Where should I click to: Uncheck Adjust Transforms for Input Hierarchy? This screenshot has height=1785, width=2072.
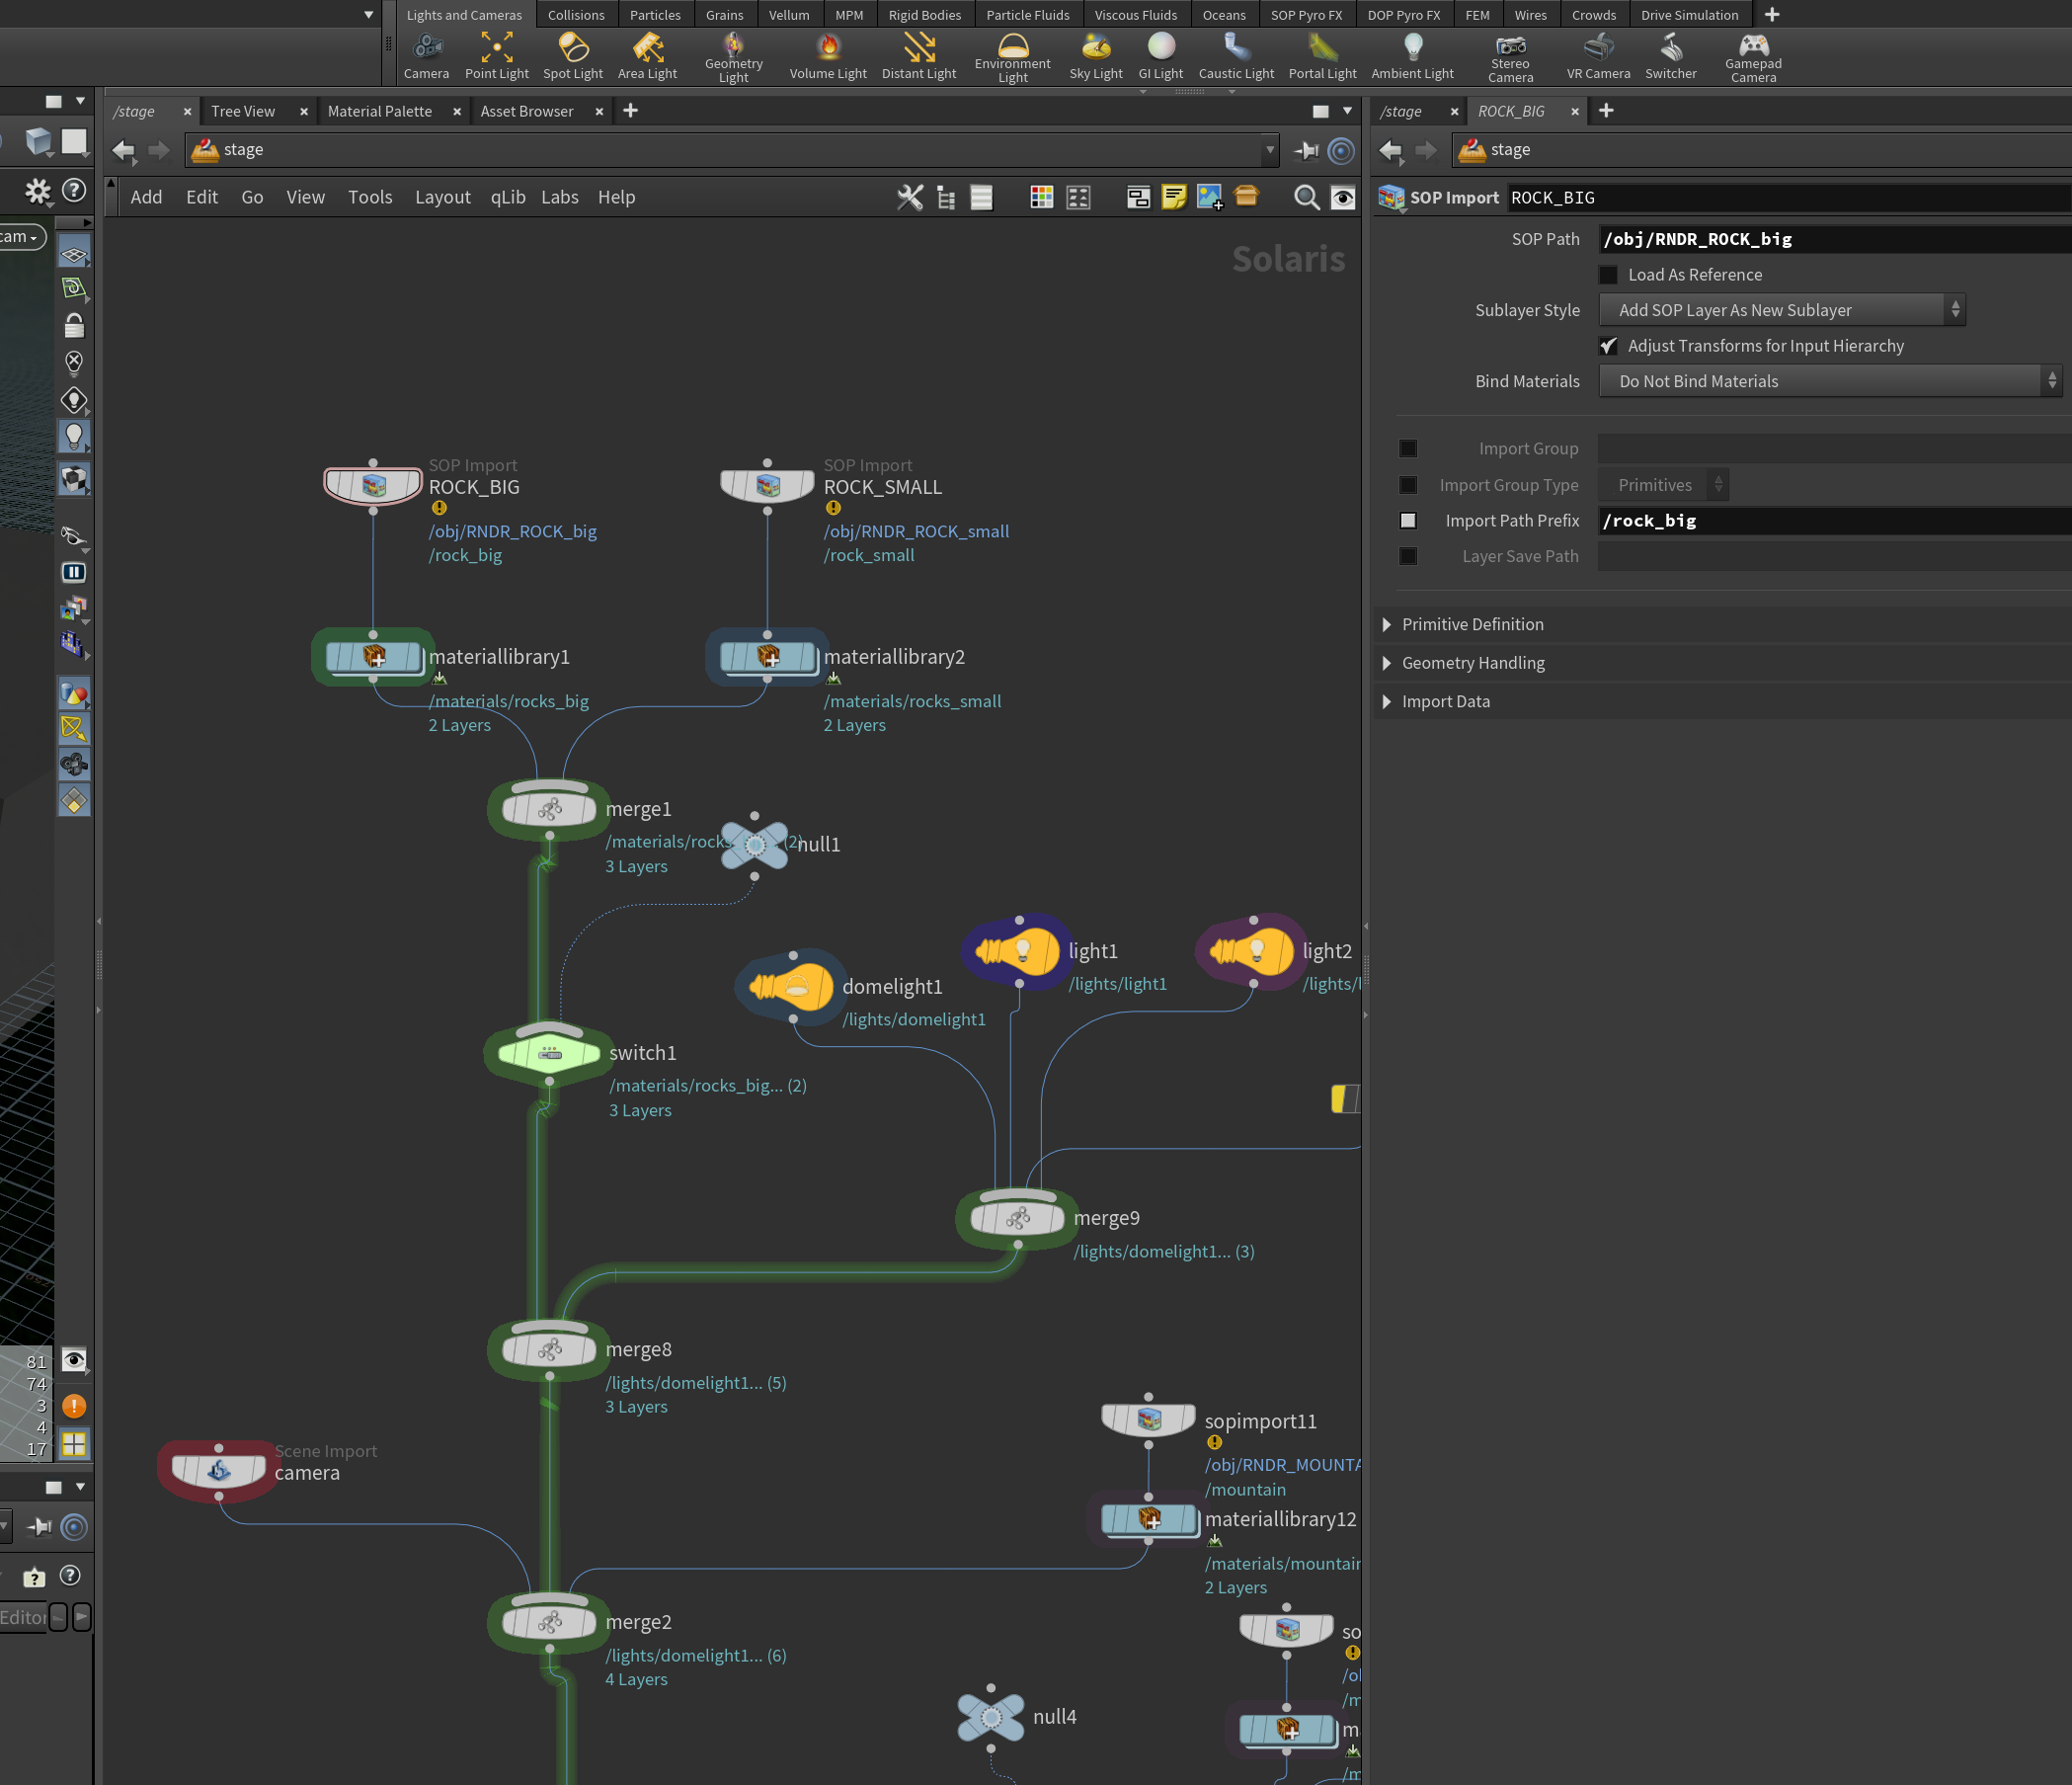click(x=1608, y=346)
